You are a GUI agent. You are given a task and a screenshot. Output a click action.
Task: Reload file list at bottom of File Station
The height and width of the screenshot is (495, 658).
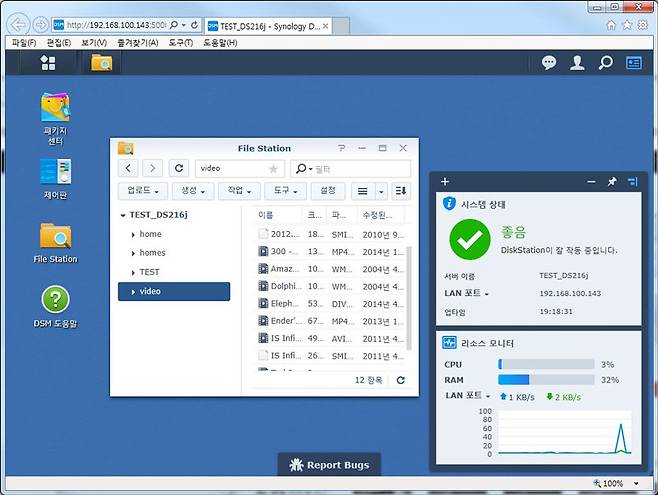pos(401,380)
